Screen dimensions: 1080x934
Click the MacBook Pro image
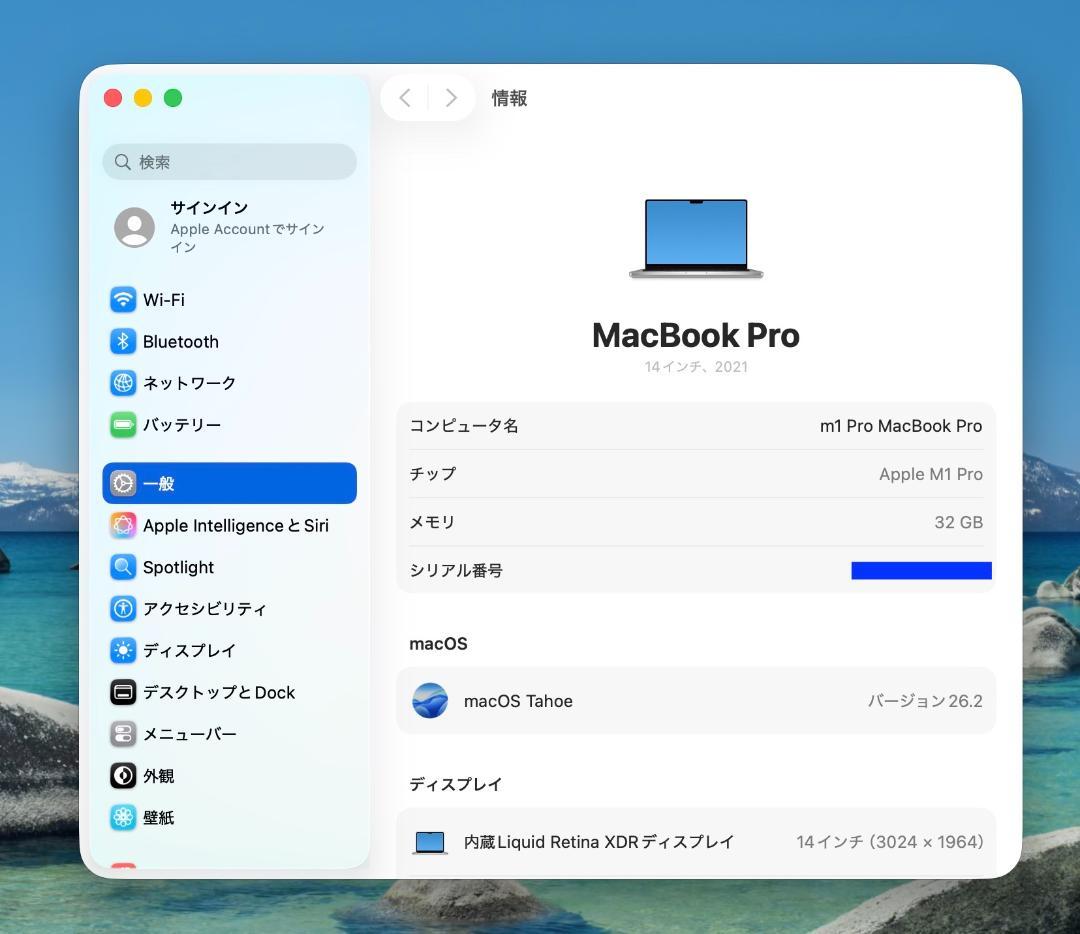(695, 235)
